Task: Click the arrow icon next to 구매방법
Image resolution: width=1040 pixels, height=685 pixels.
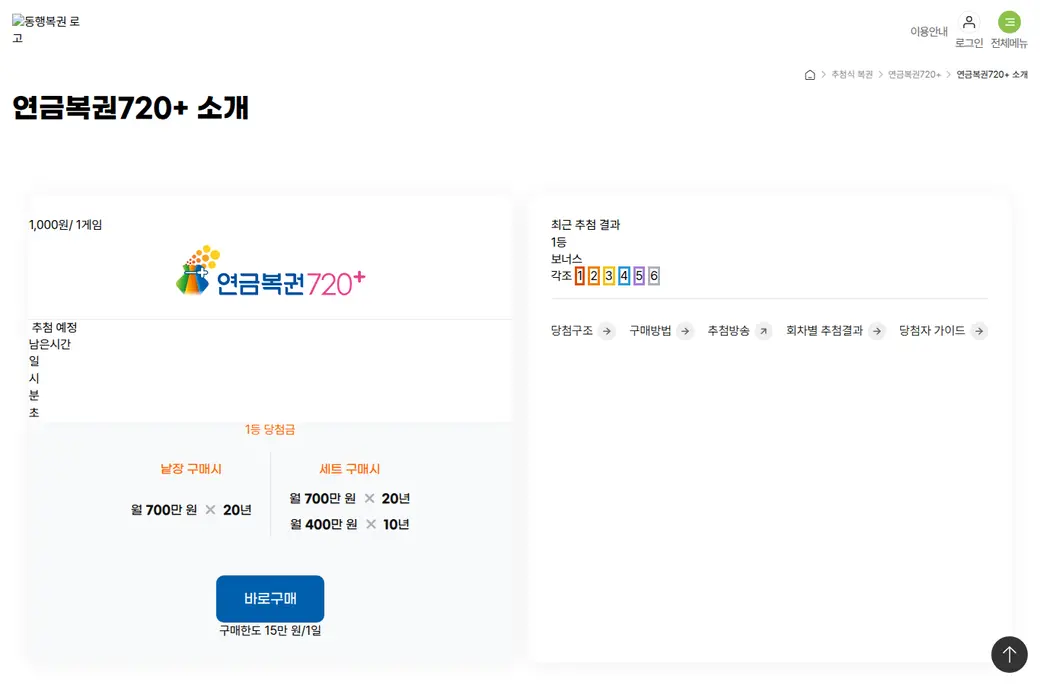Action: 685,331
